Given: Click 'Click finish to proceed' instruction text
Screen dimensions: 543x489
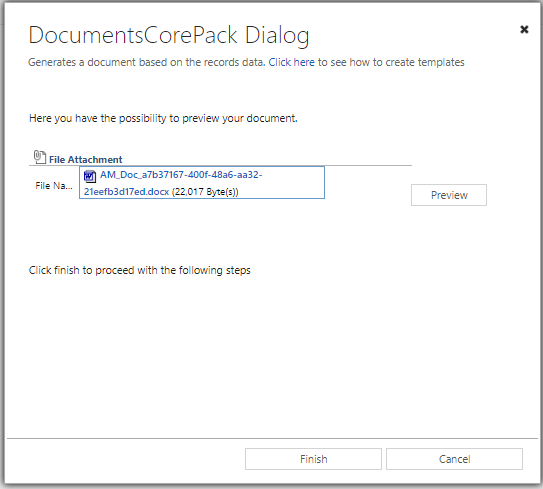Looking at the screenshot, I should click(140, 270).
